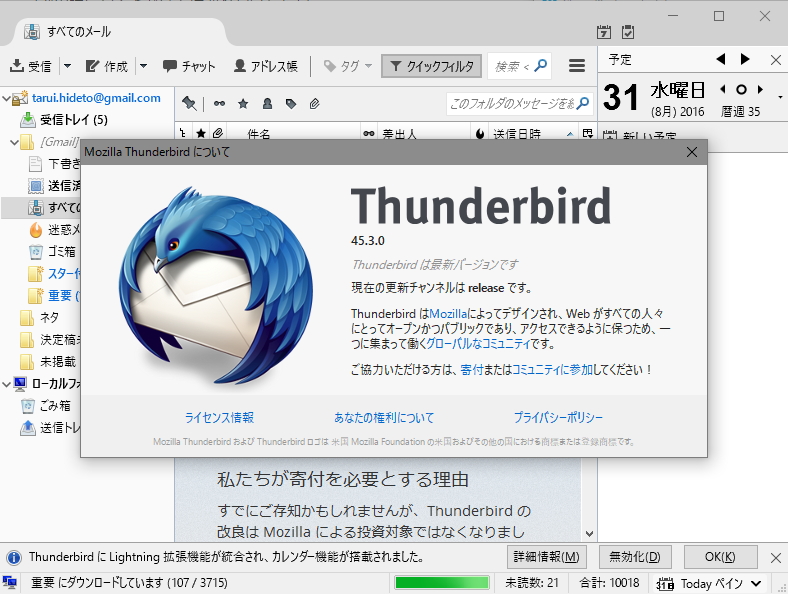Viewport: 788px width, 594px height.
Task: Toggle the contact filter person icon
Action: coord(267,104)
